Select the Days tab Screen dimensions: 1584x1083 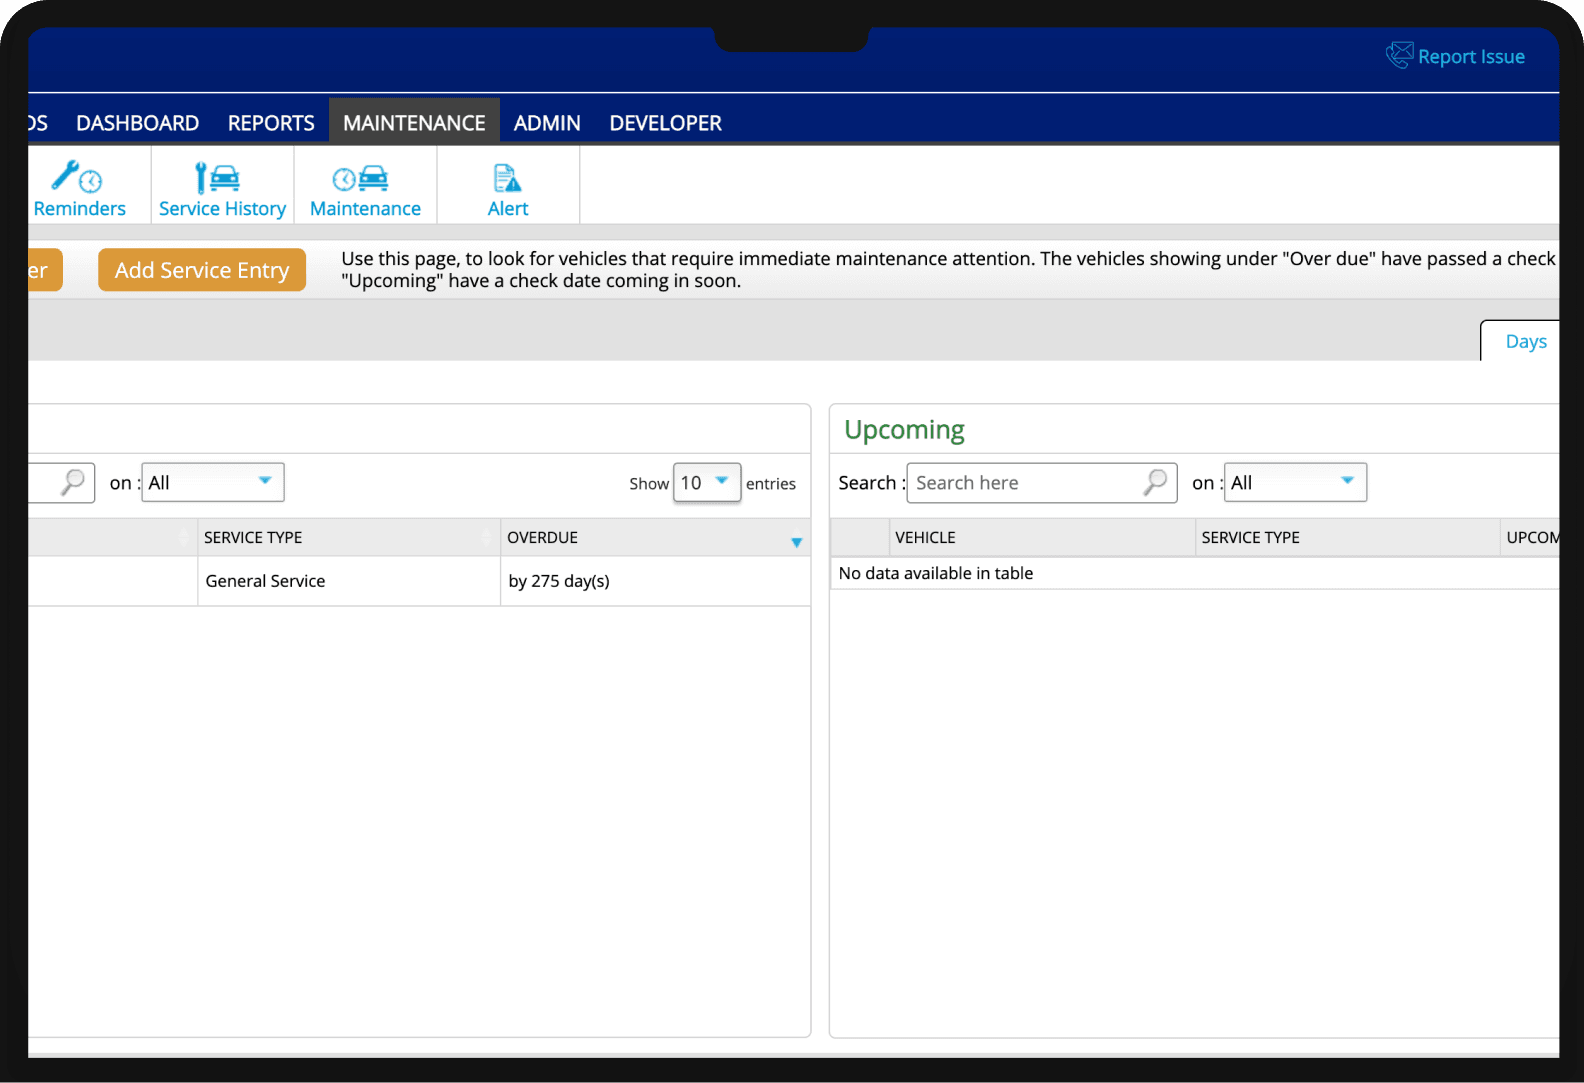(1525, 342)
